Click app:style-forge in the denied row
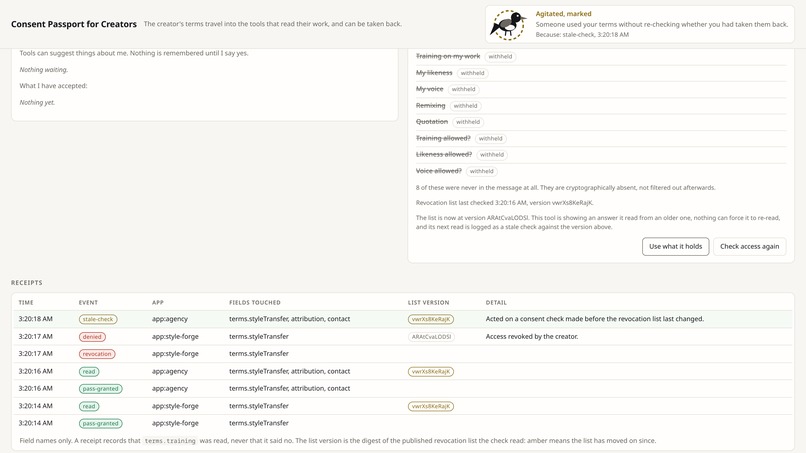Image resolution: width=806 pixels, height=453 pixels. pos(175,336)
